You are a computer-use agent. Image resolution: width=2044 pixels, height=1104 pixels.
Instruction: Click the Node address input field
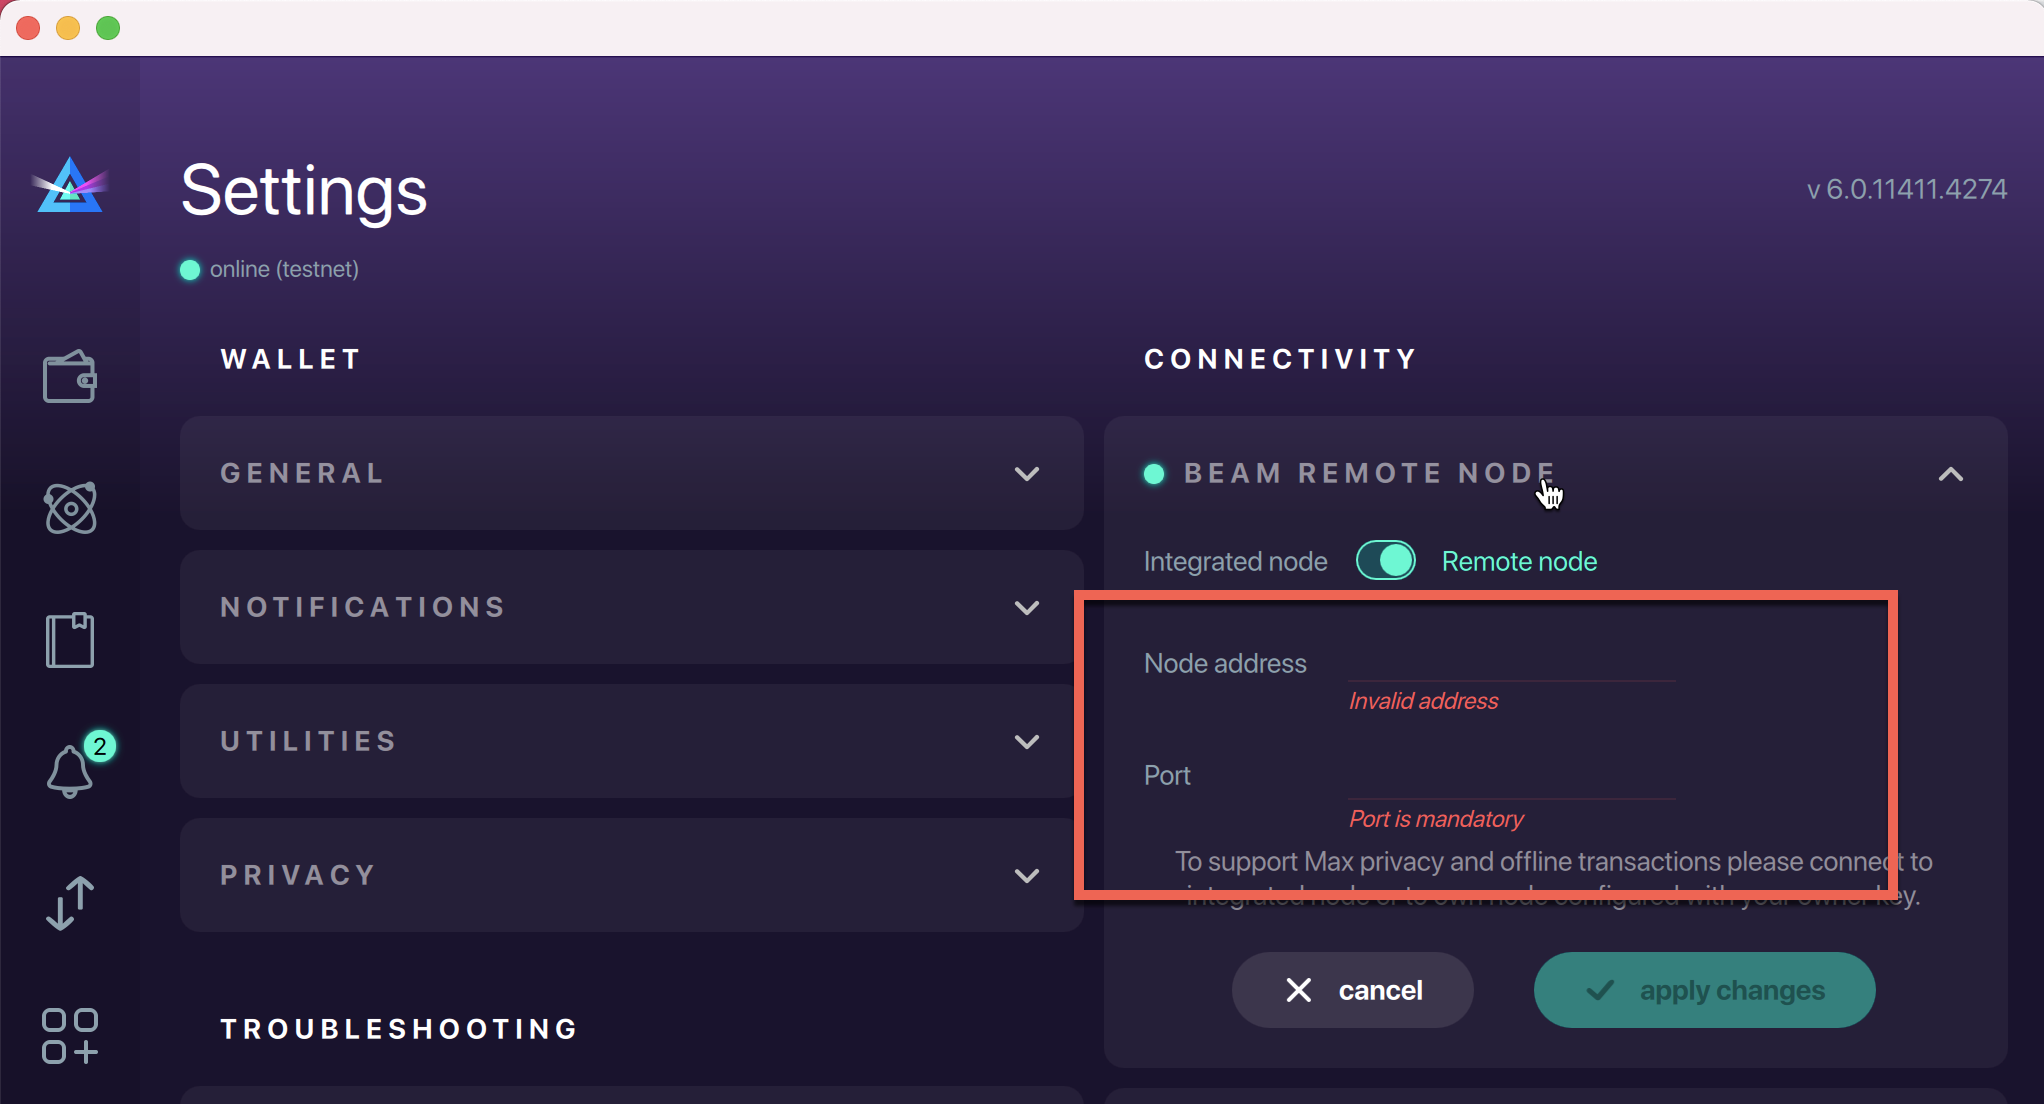[x=1510, y=666]
